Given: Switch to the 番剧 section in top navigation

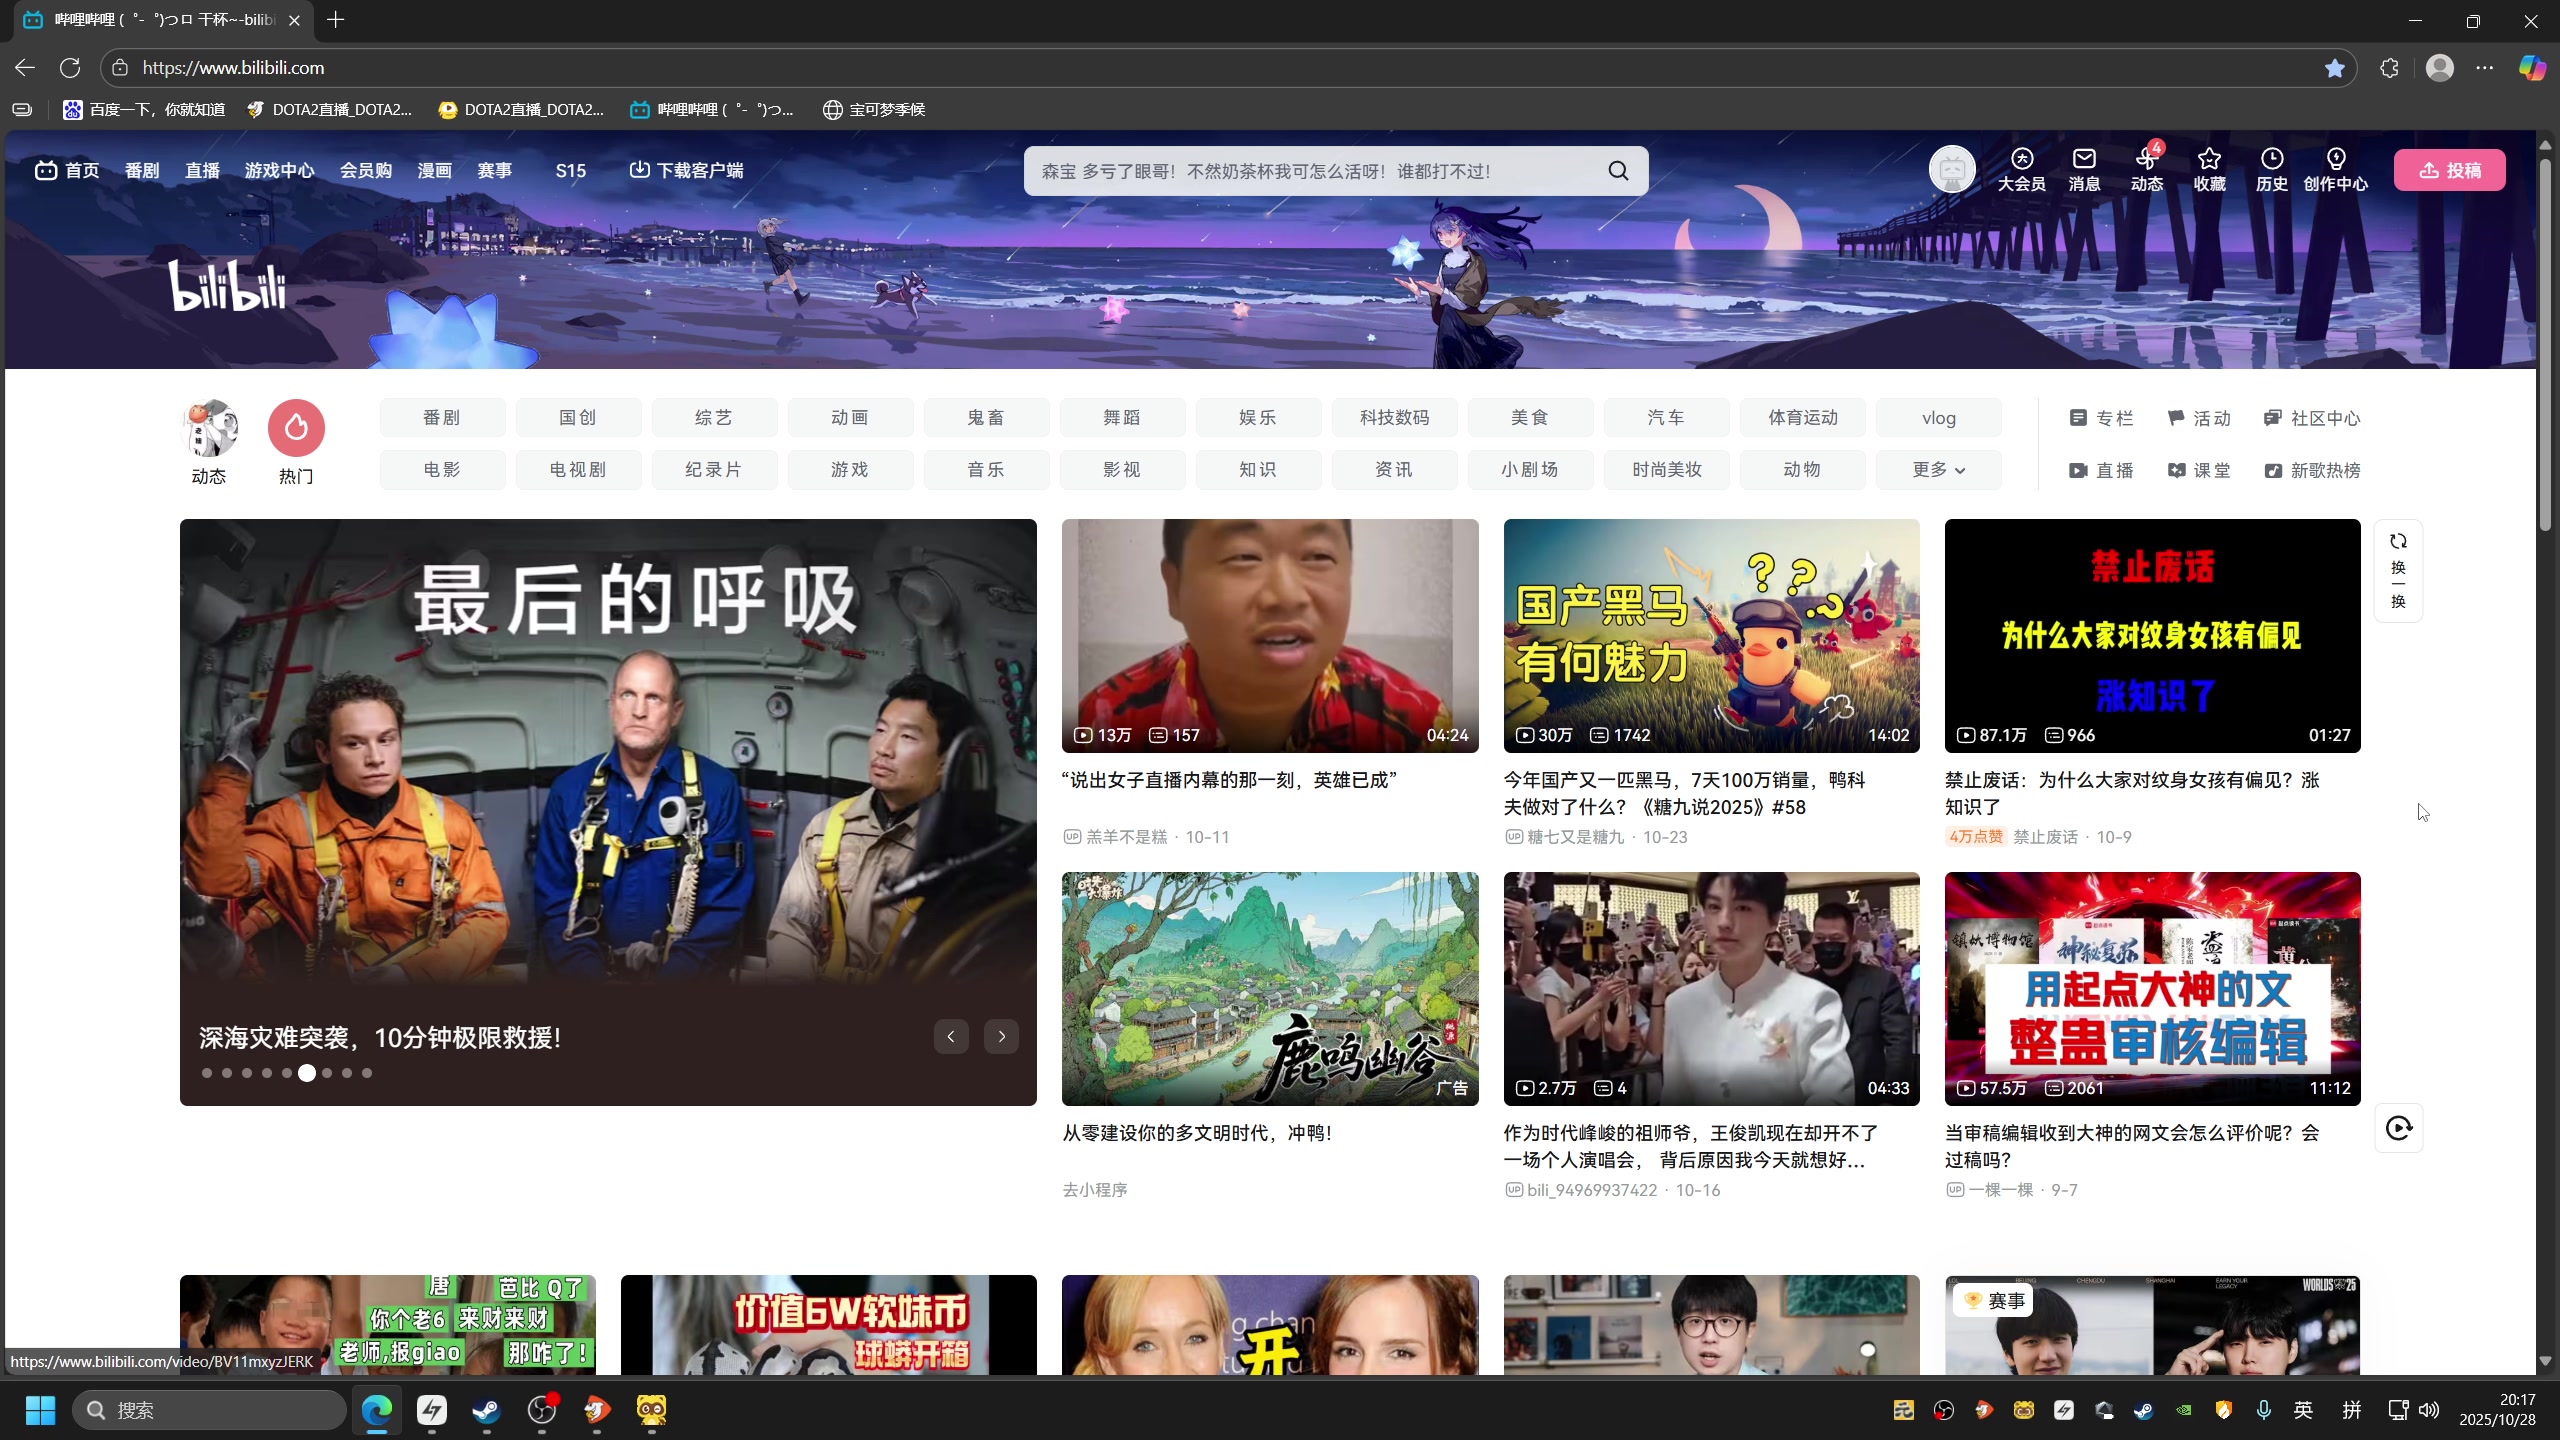Looking at the screenshot, I should click(x=142, y=170).
